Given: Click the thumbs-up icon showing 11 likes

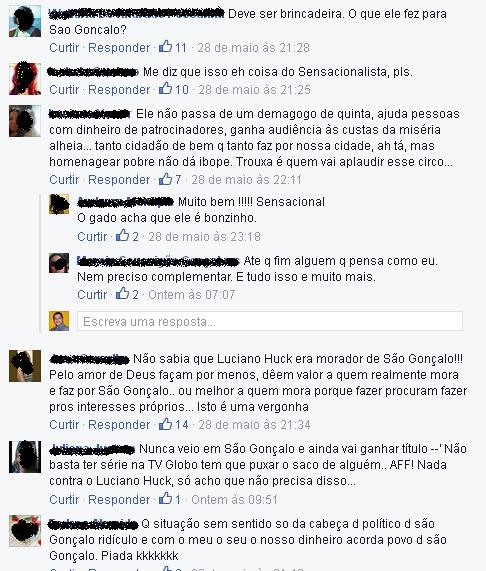Looking at the screenshot, I should point(166,47).
